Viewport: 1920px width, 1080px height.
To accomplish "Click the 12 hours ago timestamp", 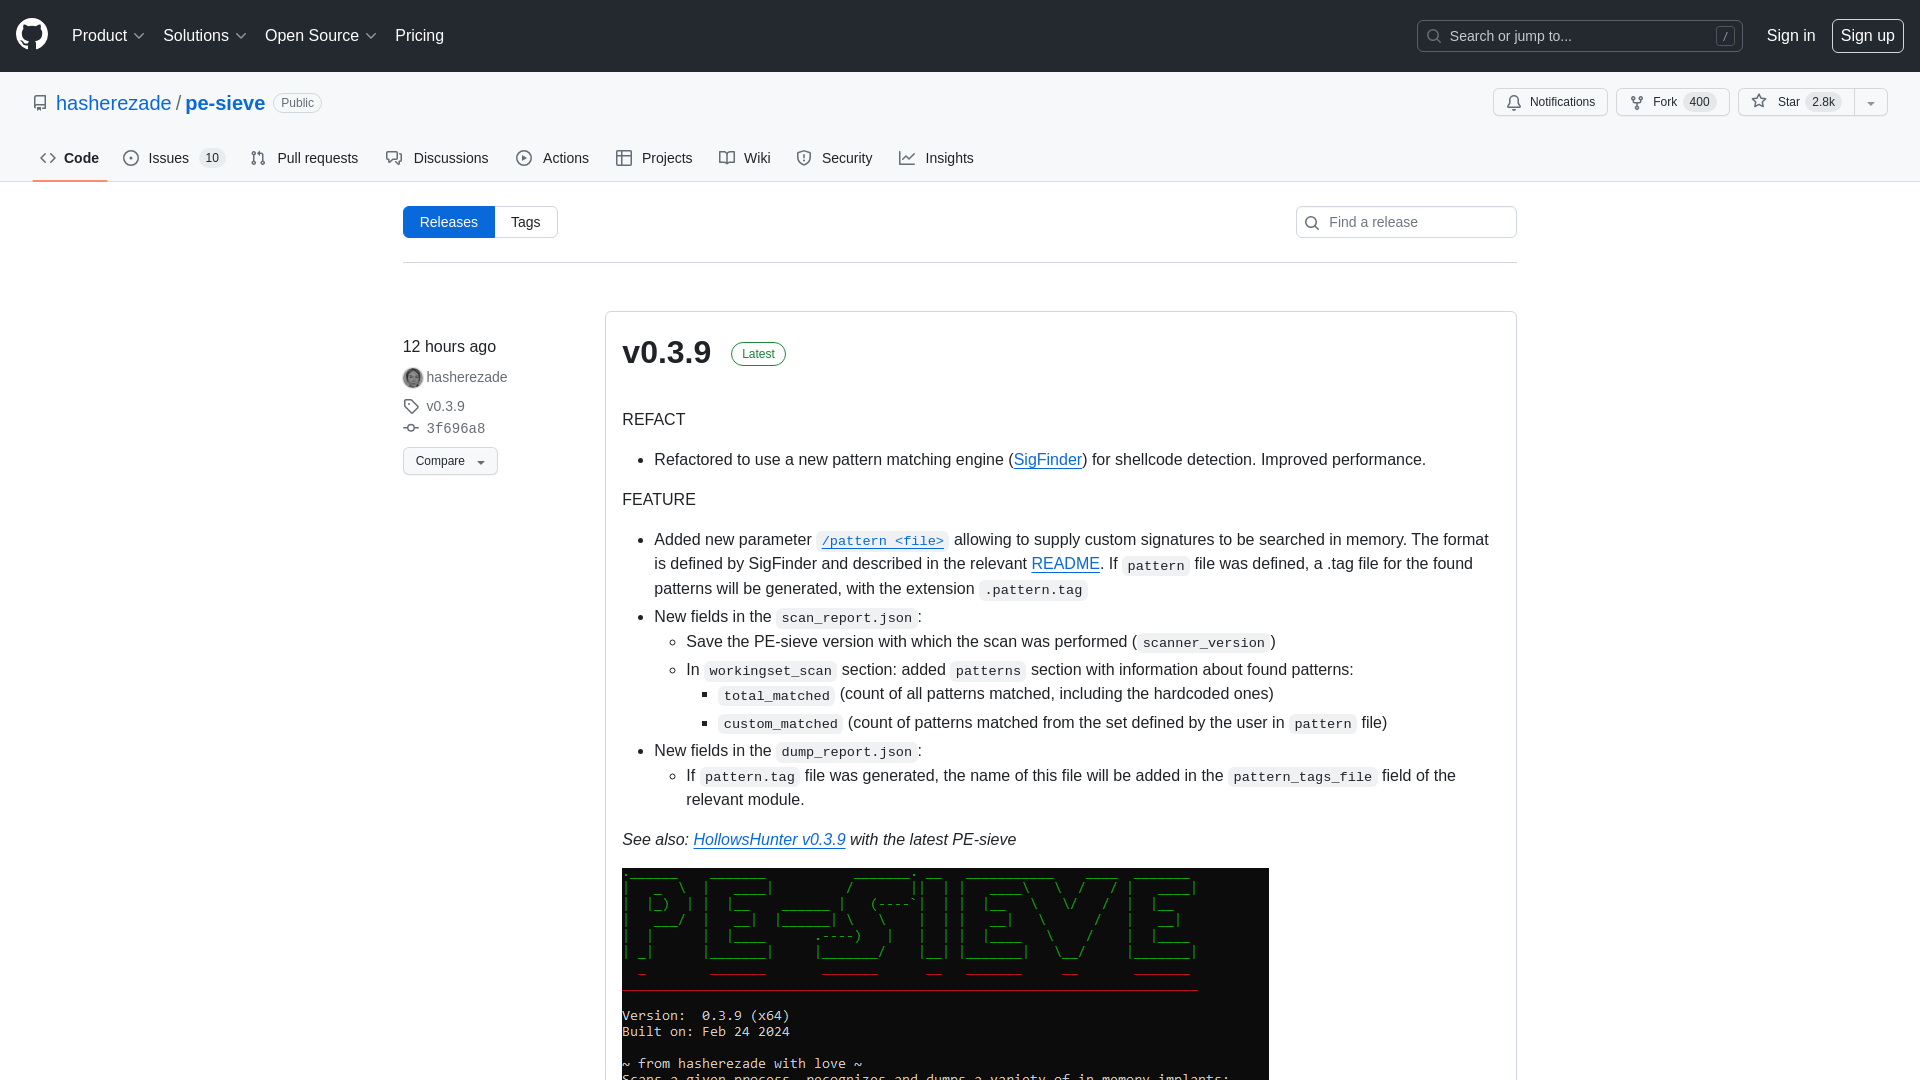I will point(449,347).
